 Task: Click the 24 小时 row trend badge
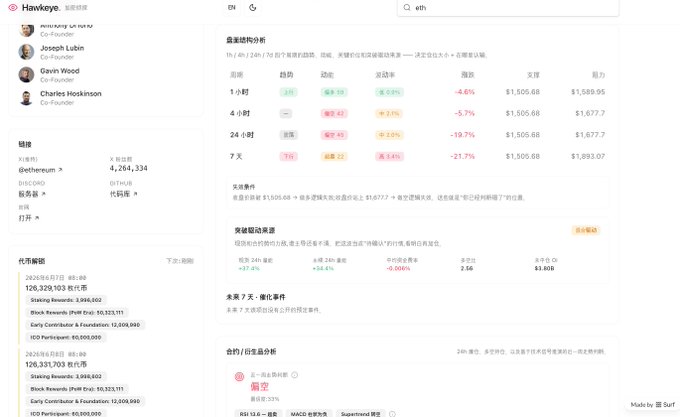click(x=288, y=135)
